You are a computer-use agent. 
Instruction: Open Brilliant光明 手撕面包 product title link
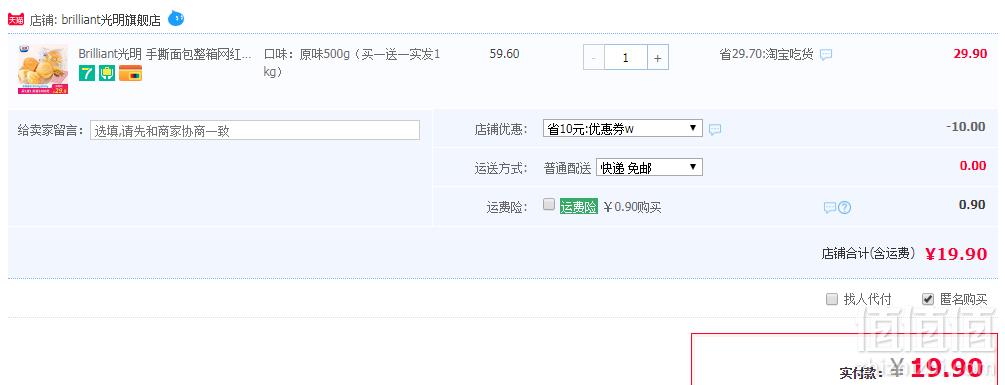point(165,54)
